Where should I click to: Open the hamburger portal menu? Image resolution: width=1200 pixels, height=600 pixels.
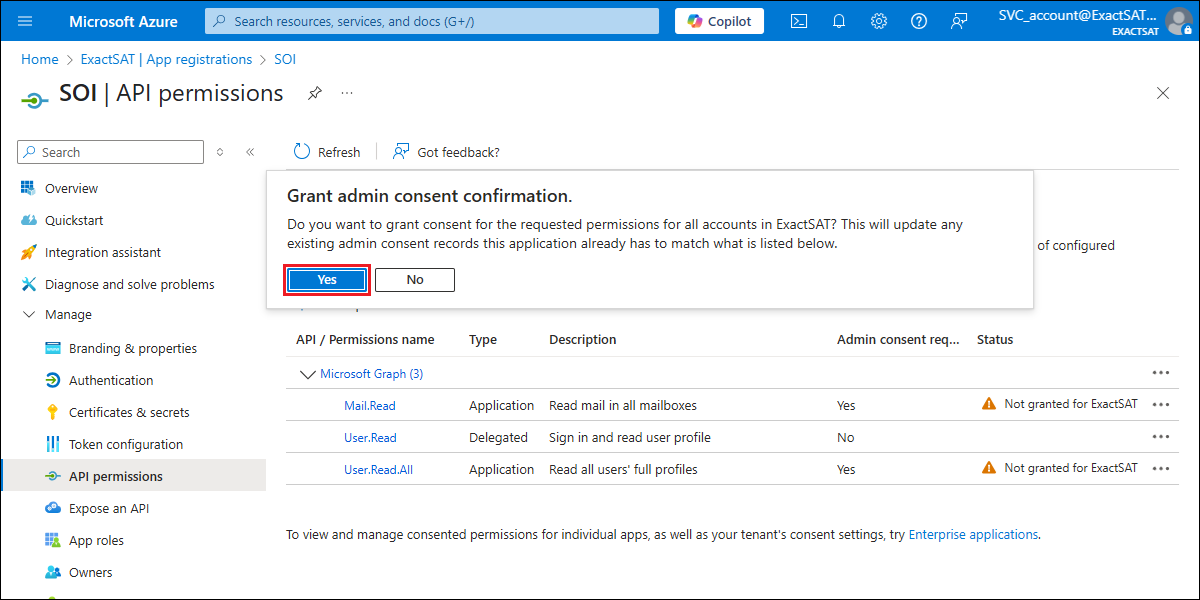(25, 21)
